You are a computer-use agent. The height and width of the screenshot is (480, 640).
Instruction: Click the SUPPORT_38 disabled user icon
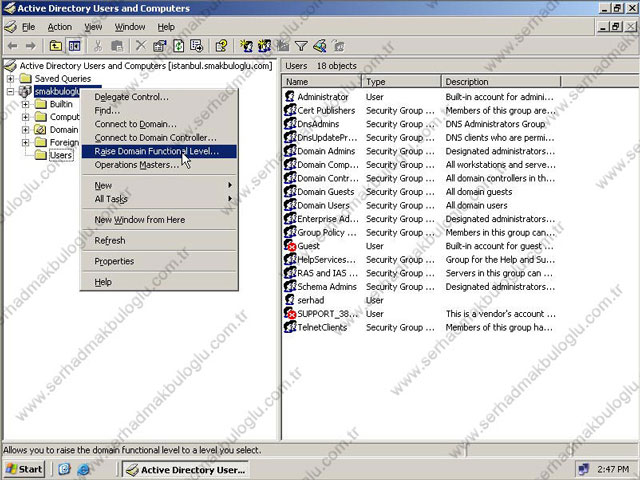point(290,313)
